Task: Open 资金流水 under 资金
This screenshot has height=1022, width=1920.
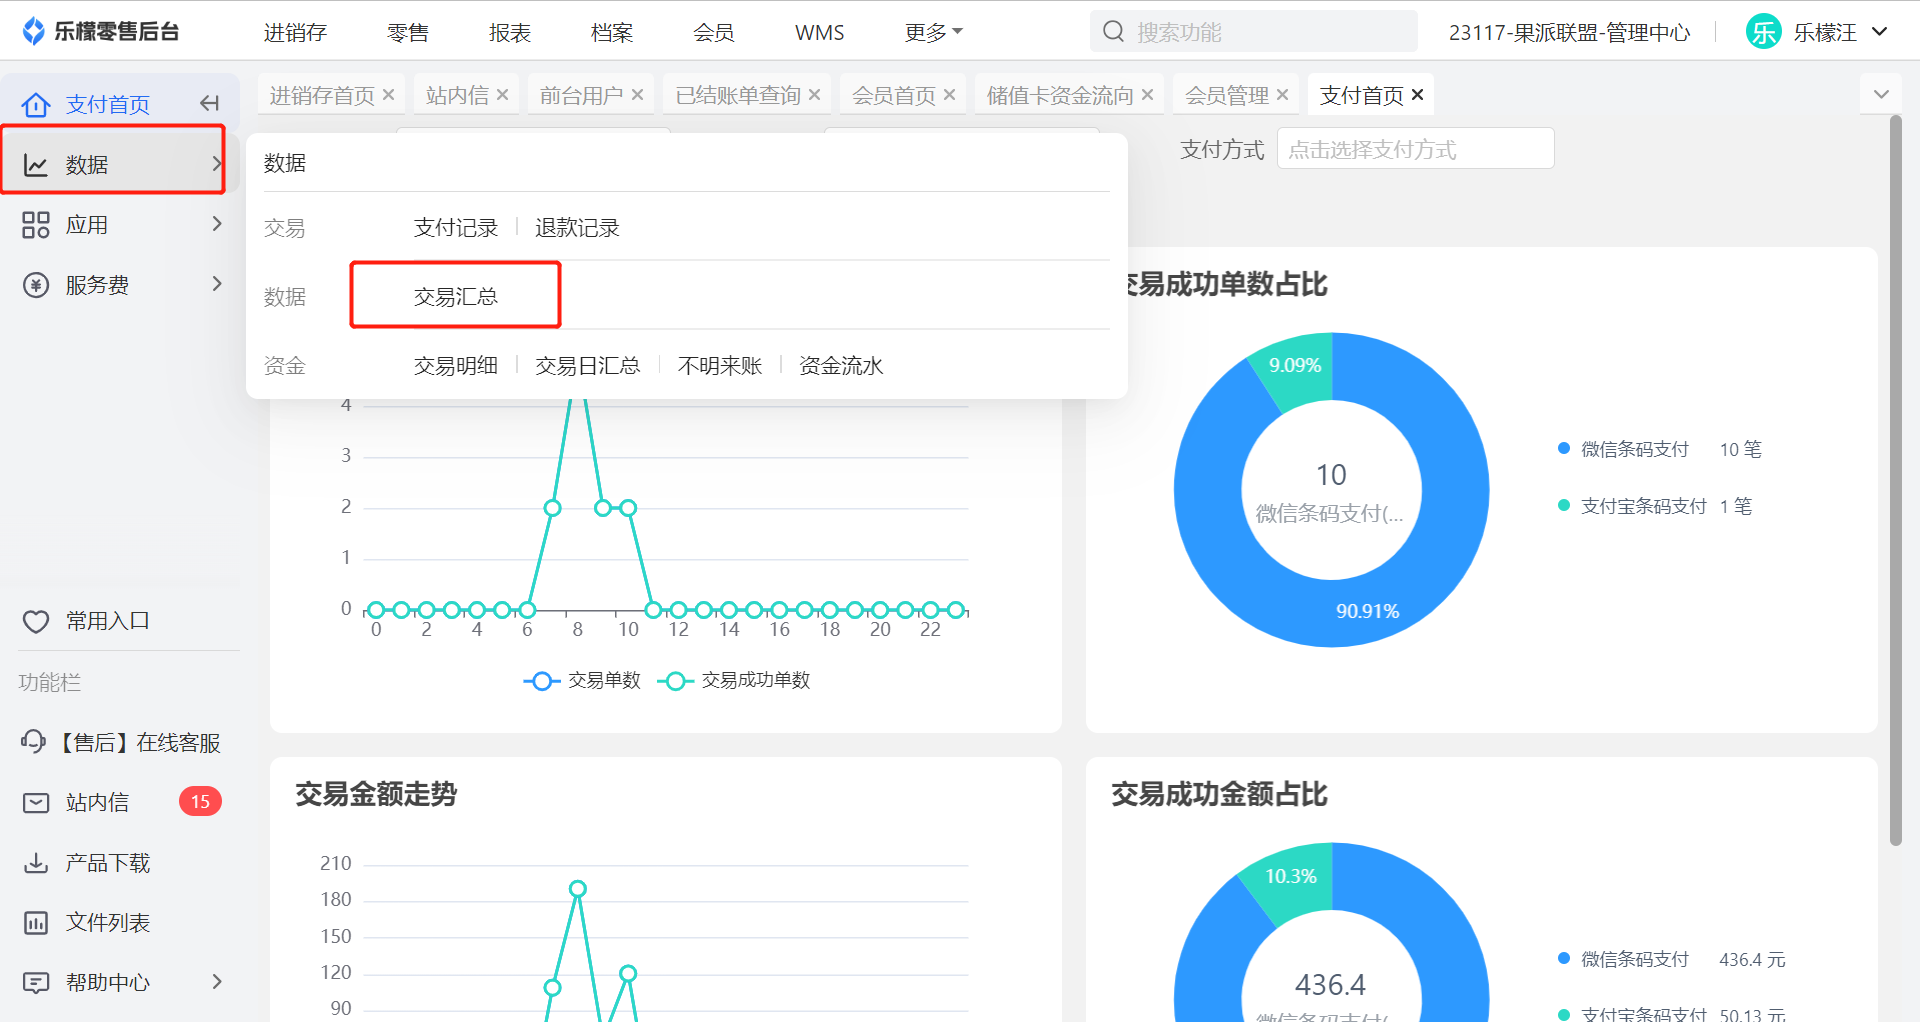Action: pos(841,366)
